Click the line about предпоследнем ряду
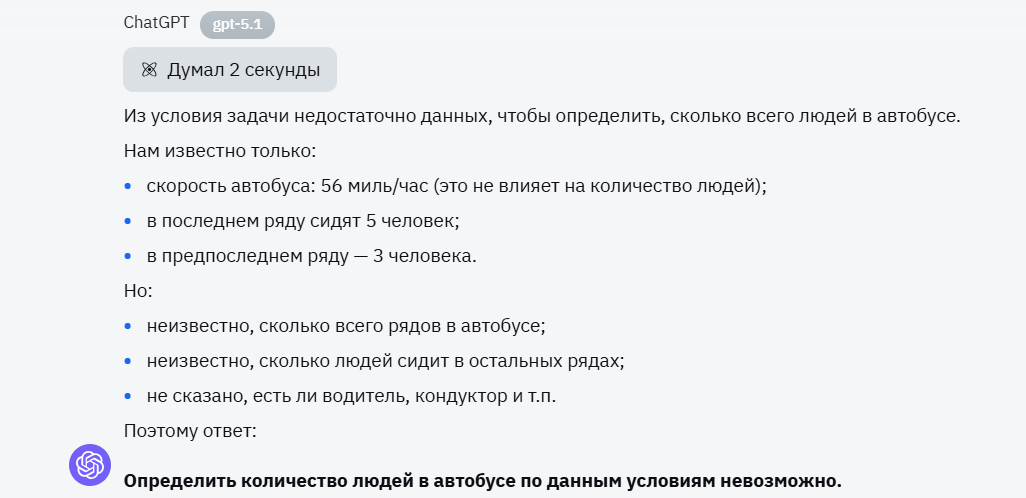This screenshot has width=1026, height=498. (311, 256)
